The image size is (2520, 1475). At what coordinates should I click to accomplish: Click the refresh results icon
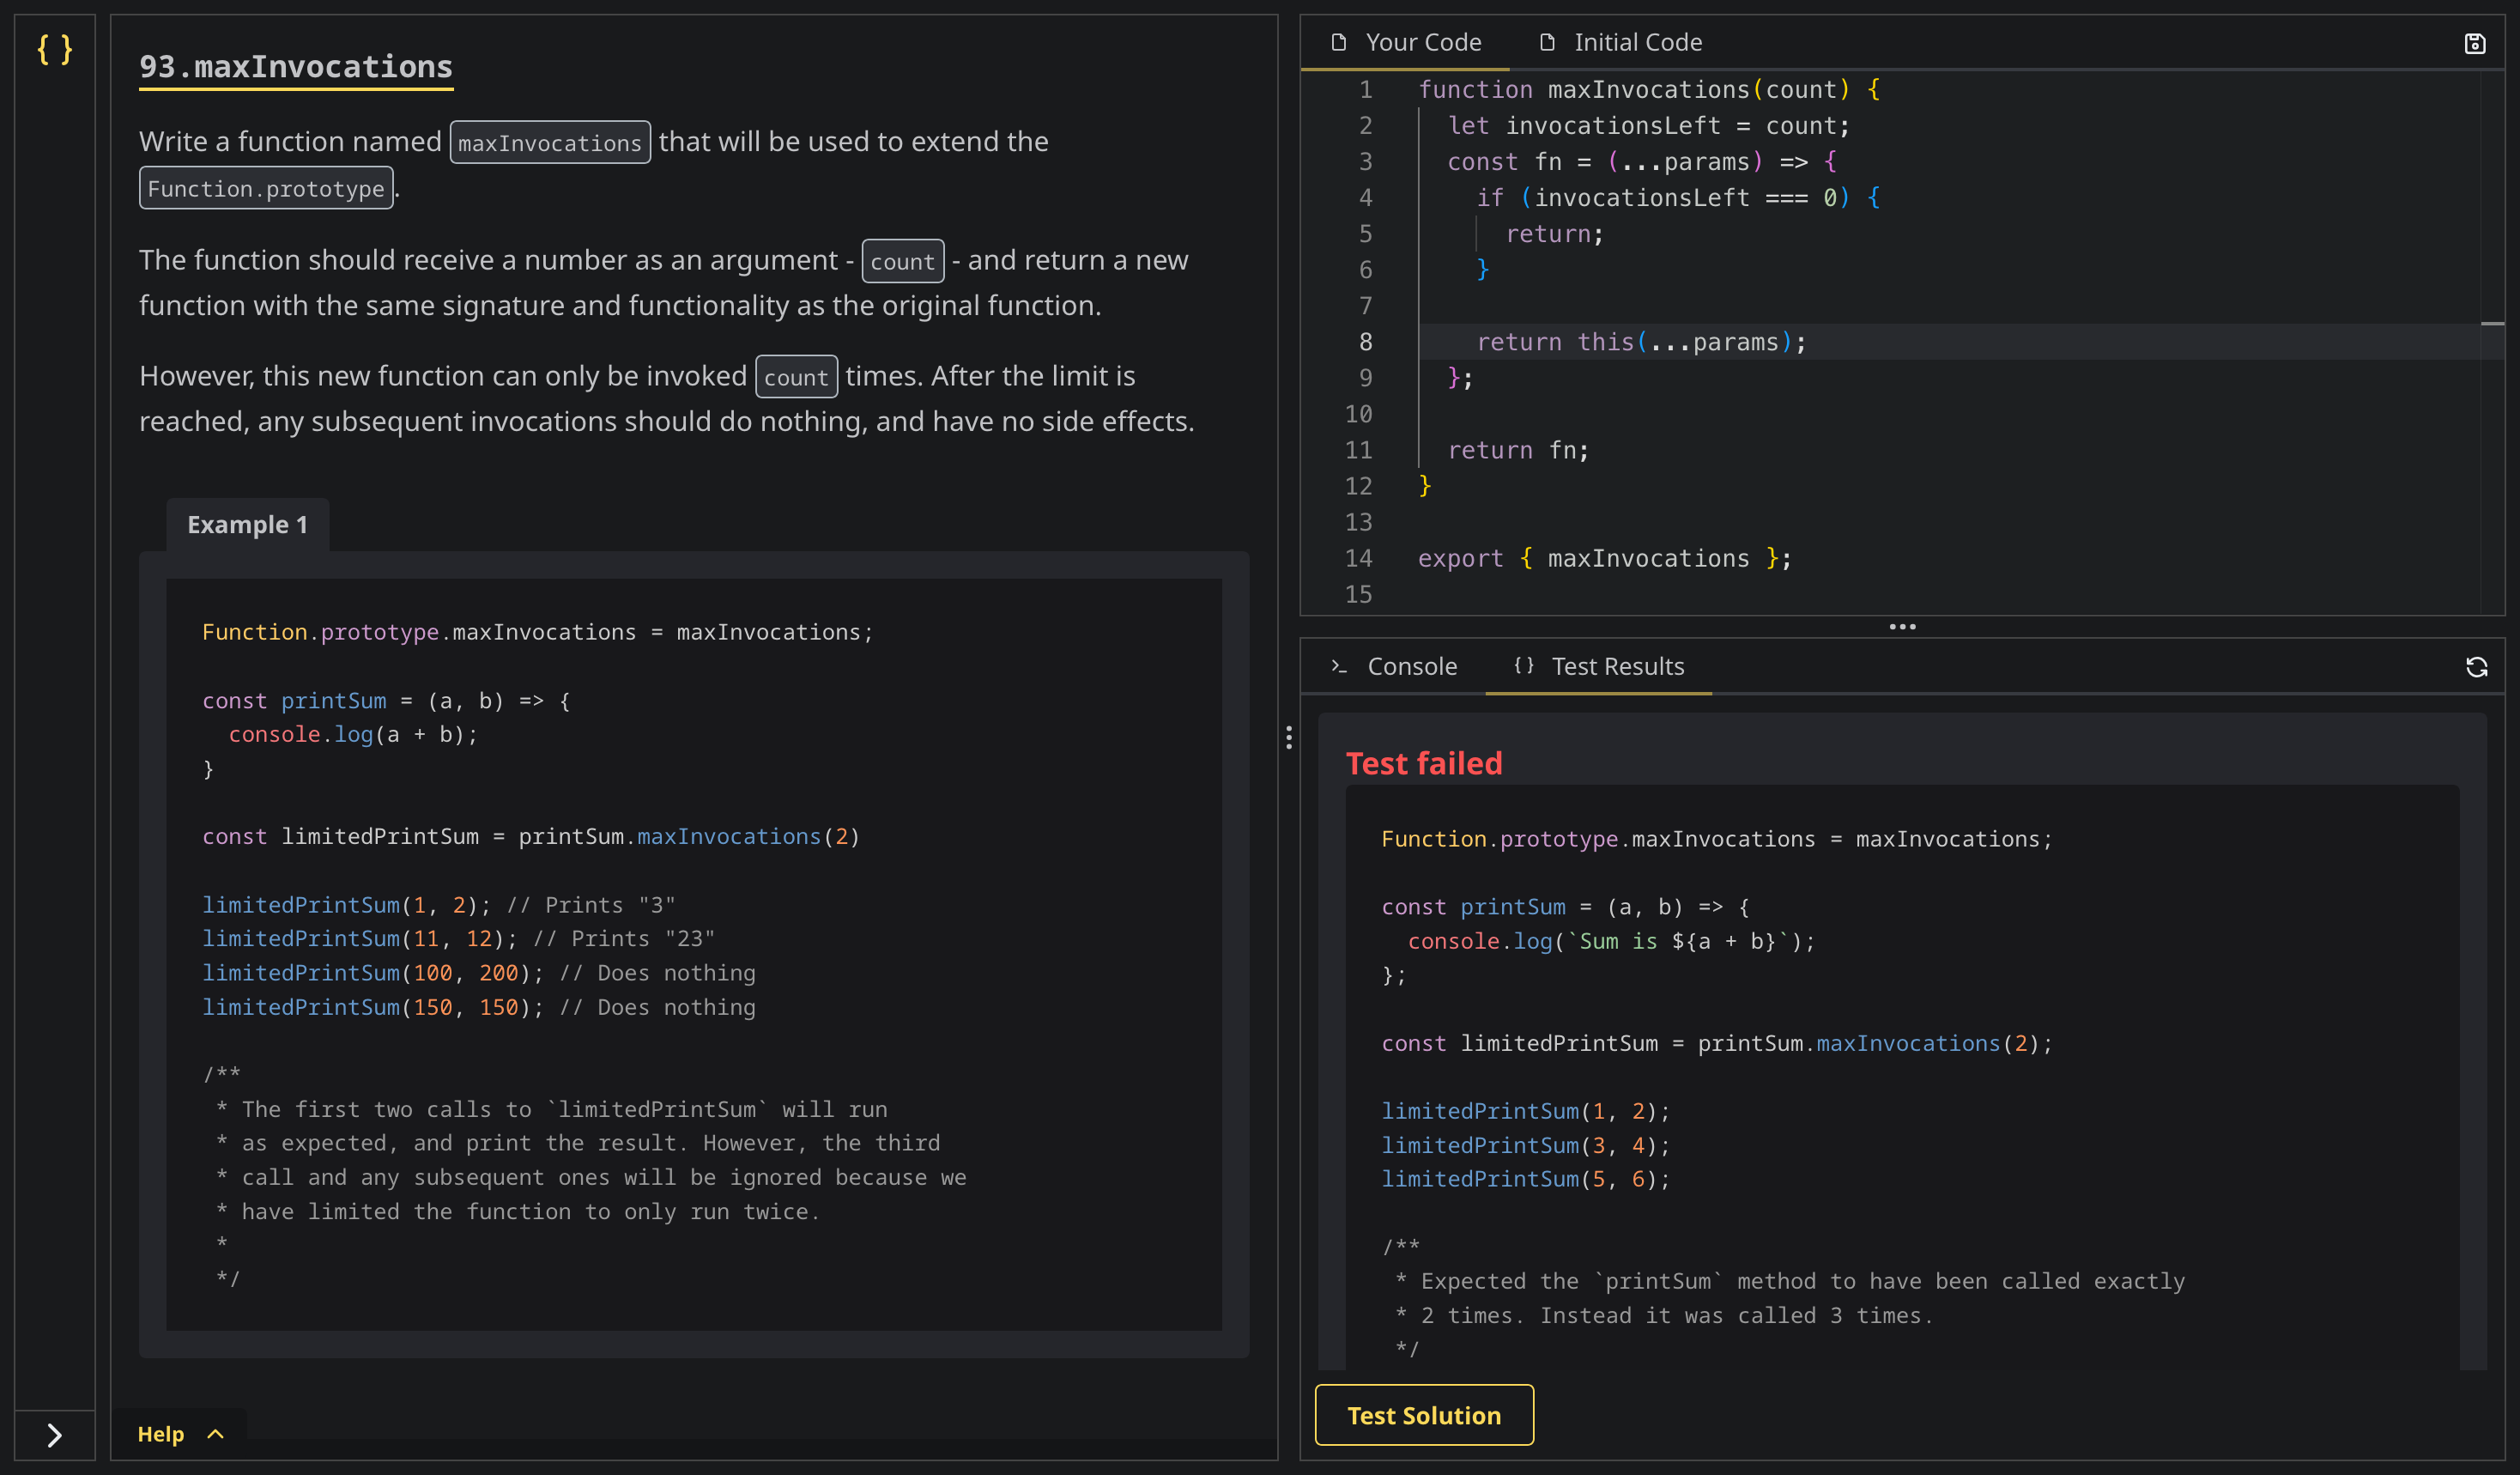click(x=2477, y=667)
